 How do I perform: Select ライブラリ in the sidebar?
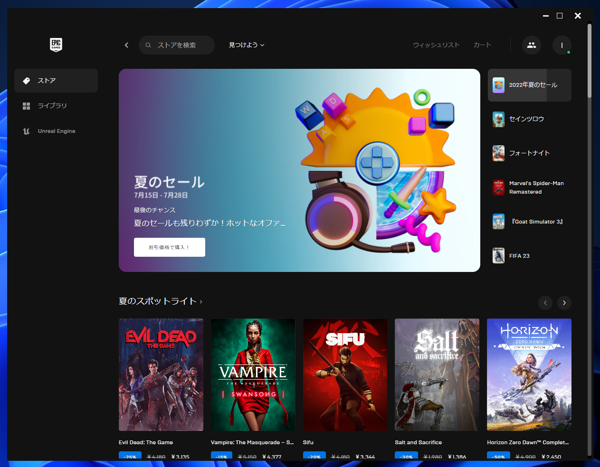(56, 106)
